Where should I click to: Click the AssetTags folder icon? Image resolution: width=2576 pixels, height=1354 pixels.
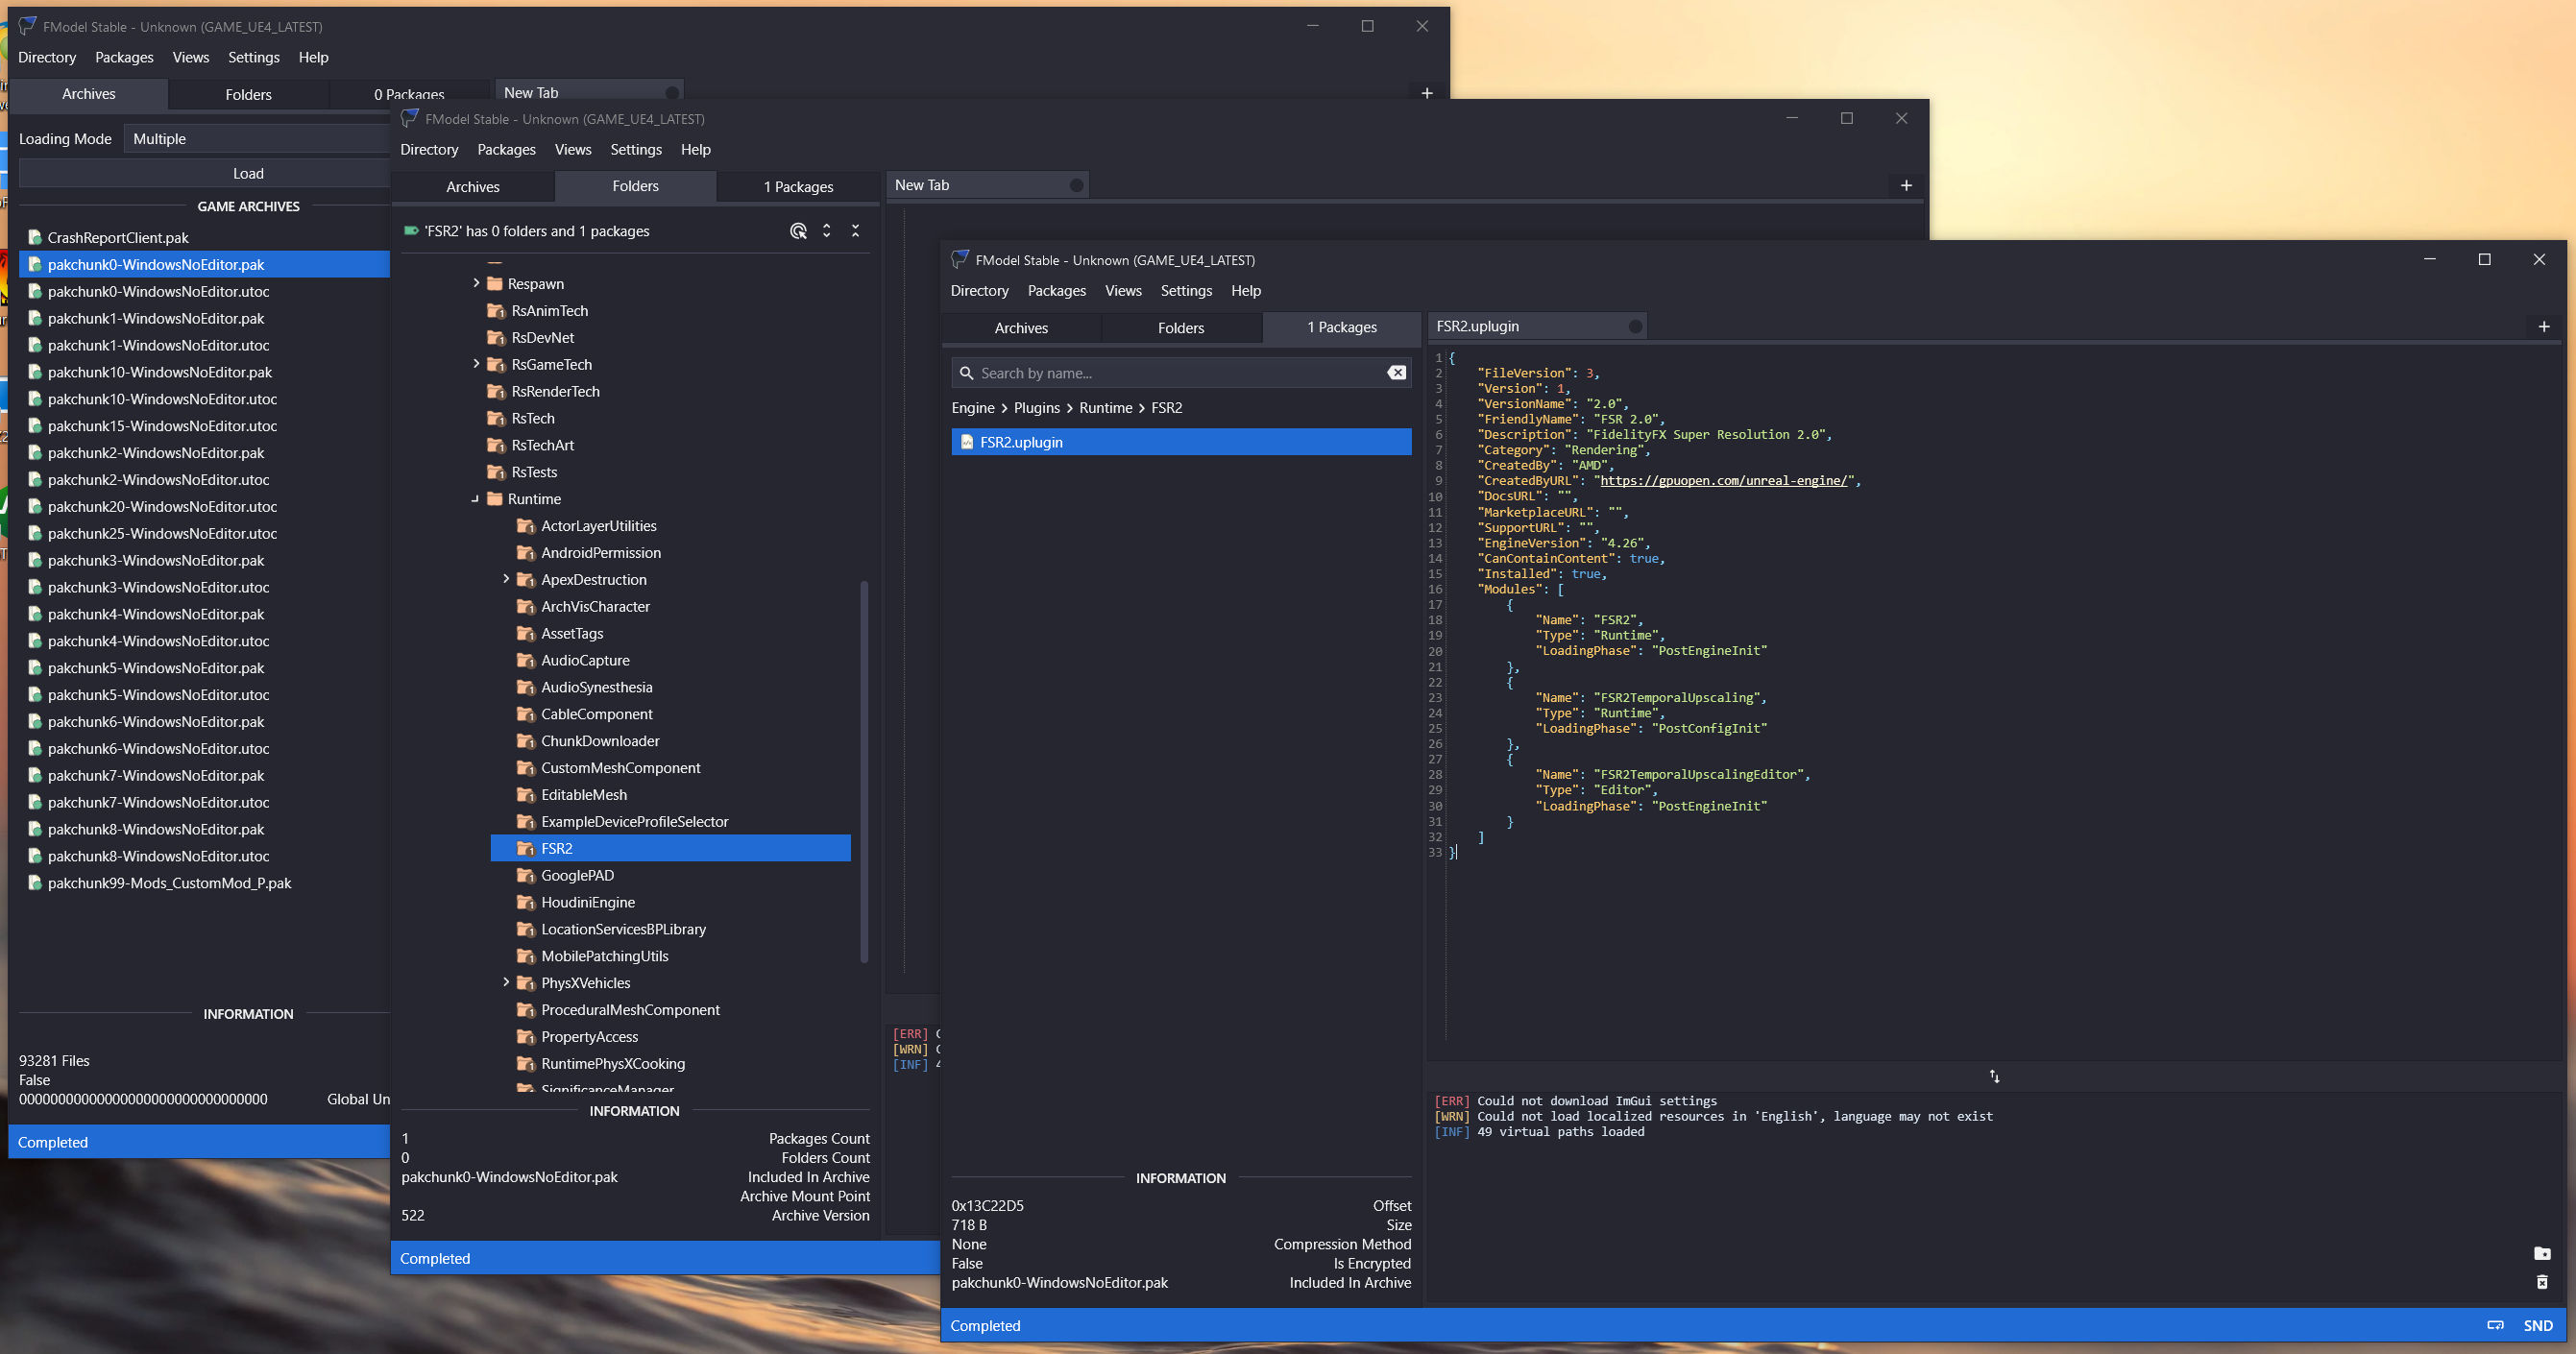[x=526, y=634]
